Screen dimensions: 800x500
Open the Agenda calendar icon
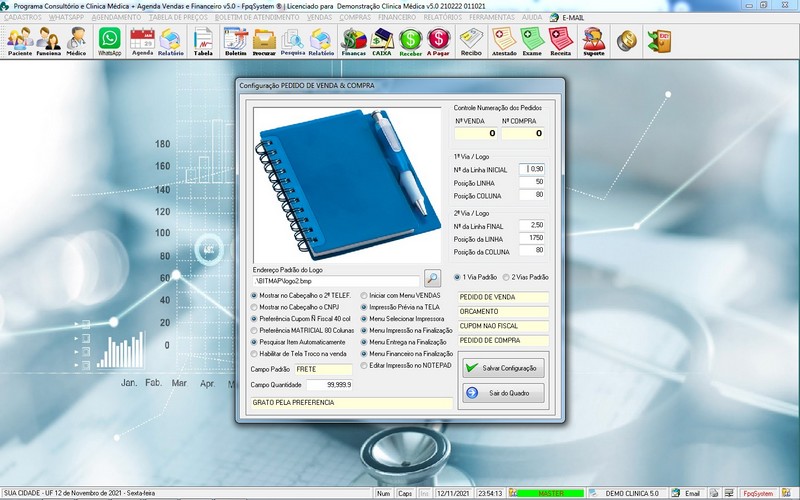142,41
